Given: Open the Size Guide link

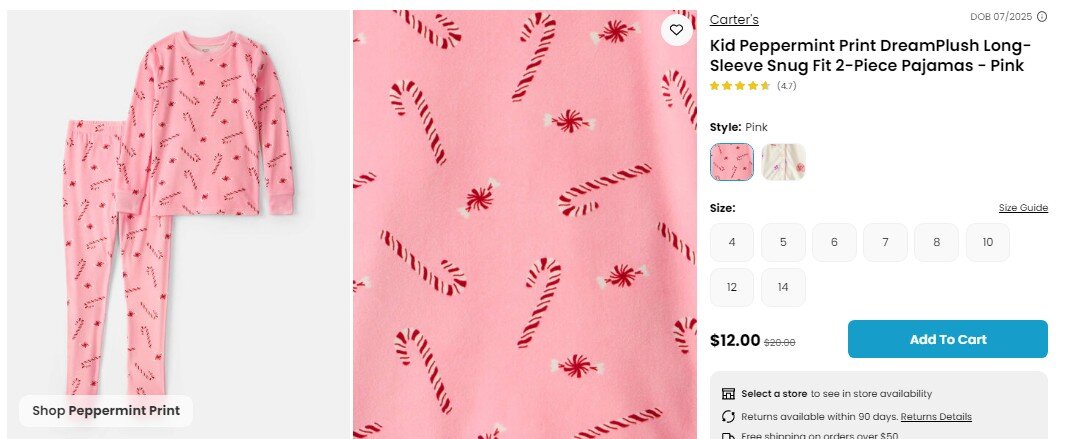Looking at the screenshot, I should click(1023, 208).
